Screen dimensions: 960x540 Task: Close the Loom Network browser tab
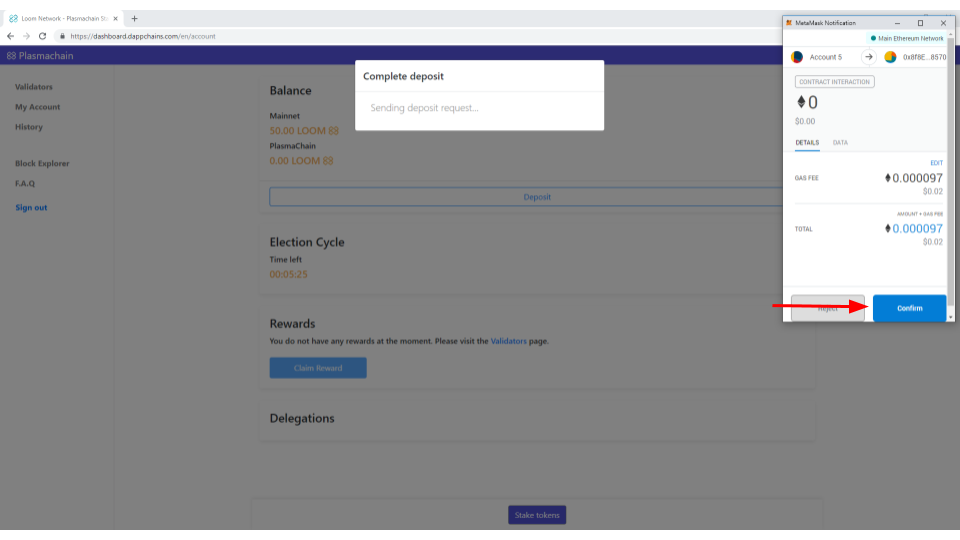[115, 18]
